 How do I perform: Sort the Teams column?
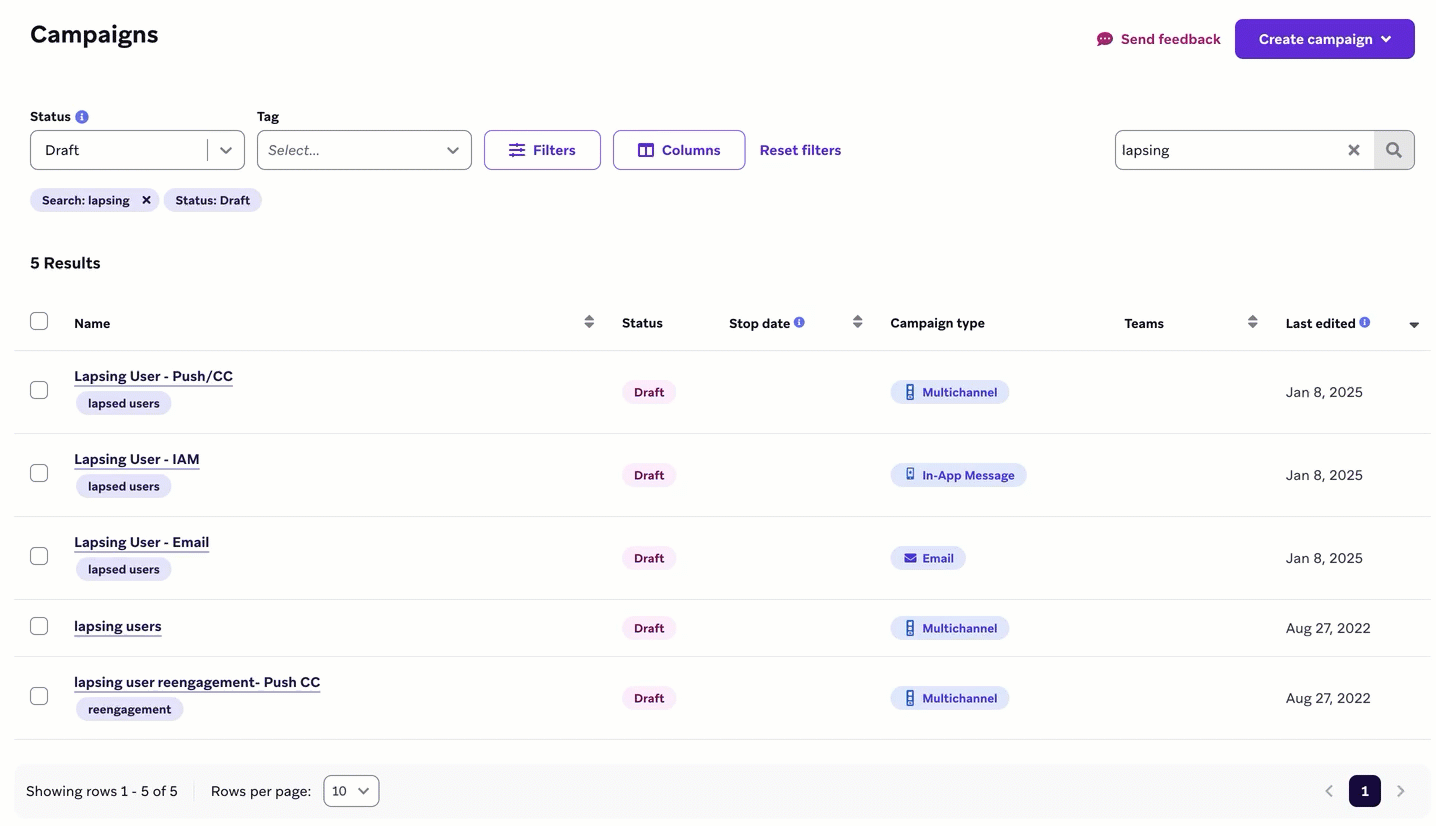(x=1252, y=322)
